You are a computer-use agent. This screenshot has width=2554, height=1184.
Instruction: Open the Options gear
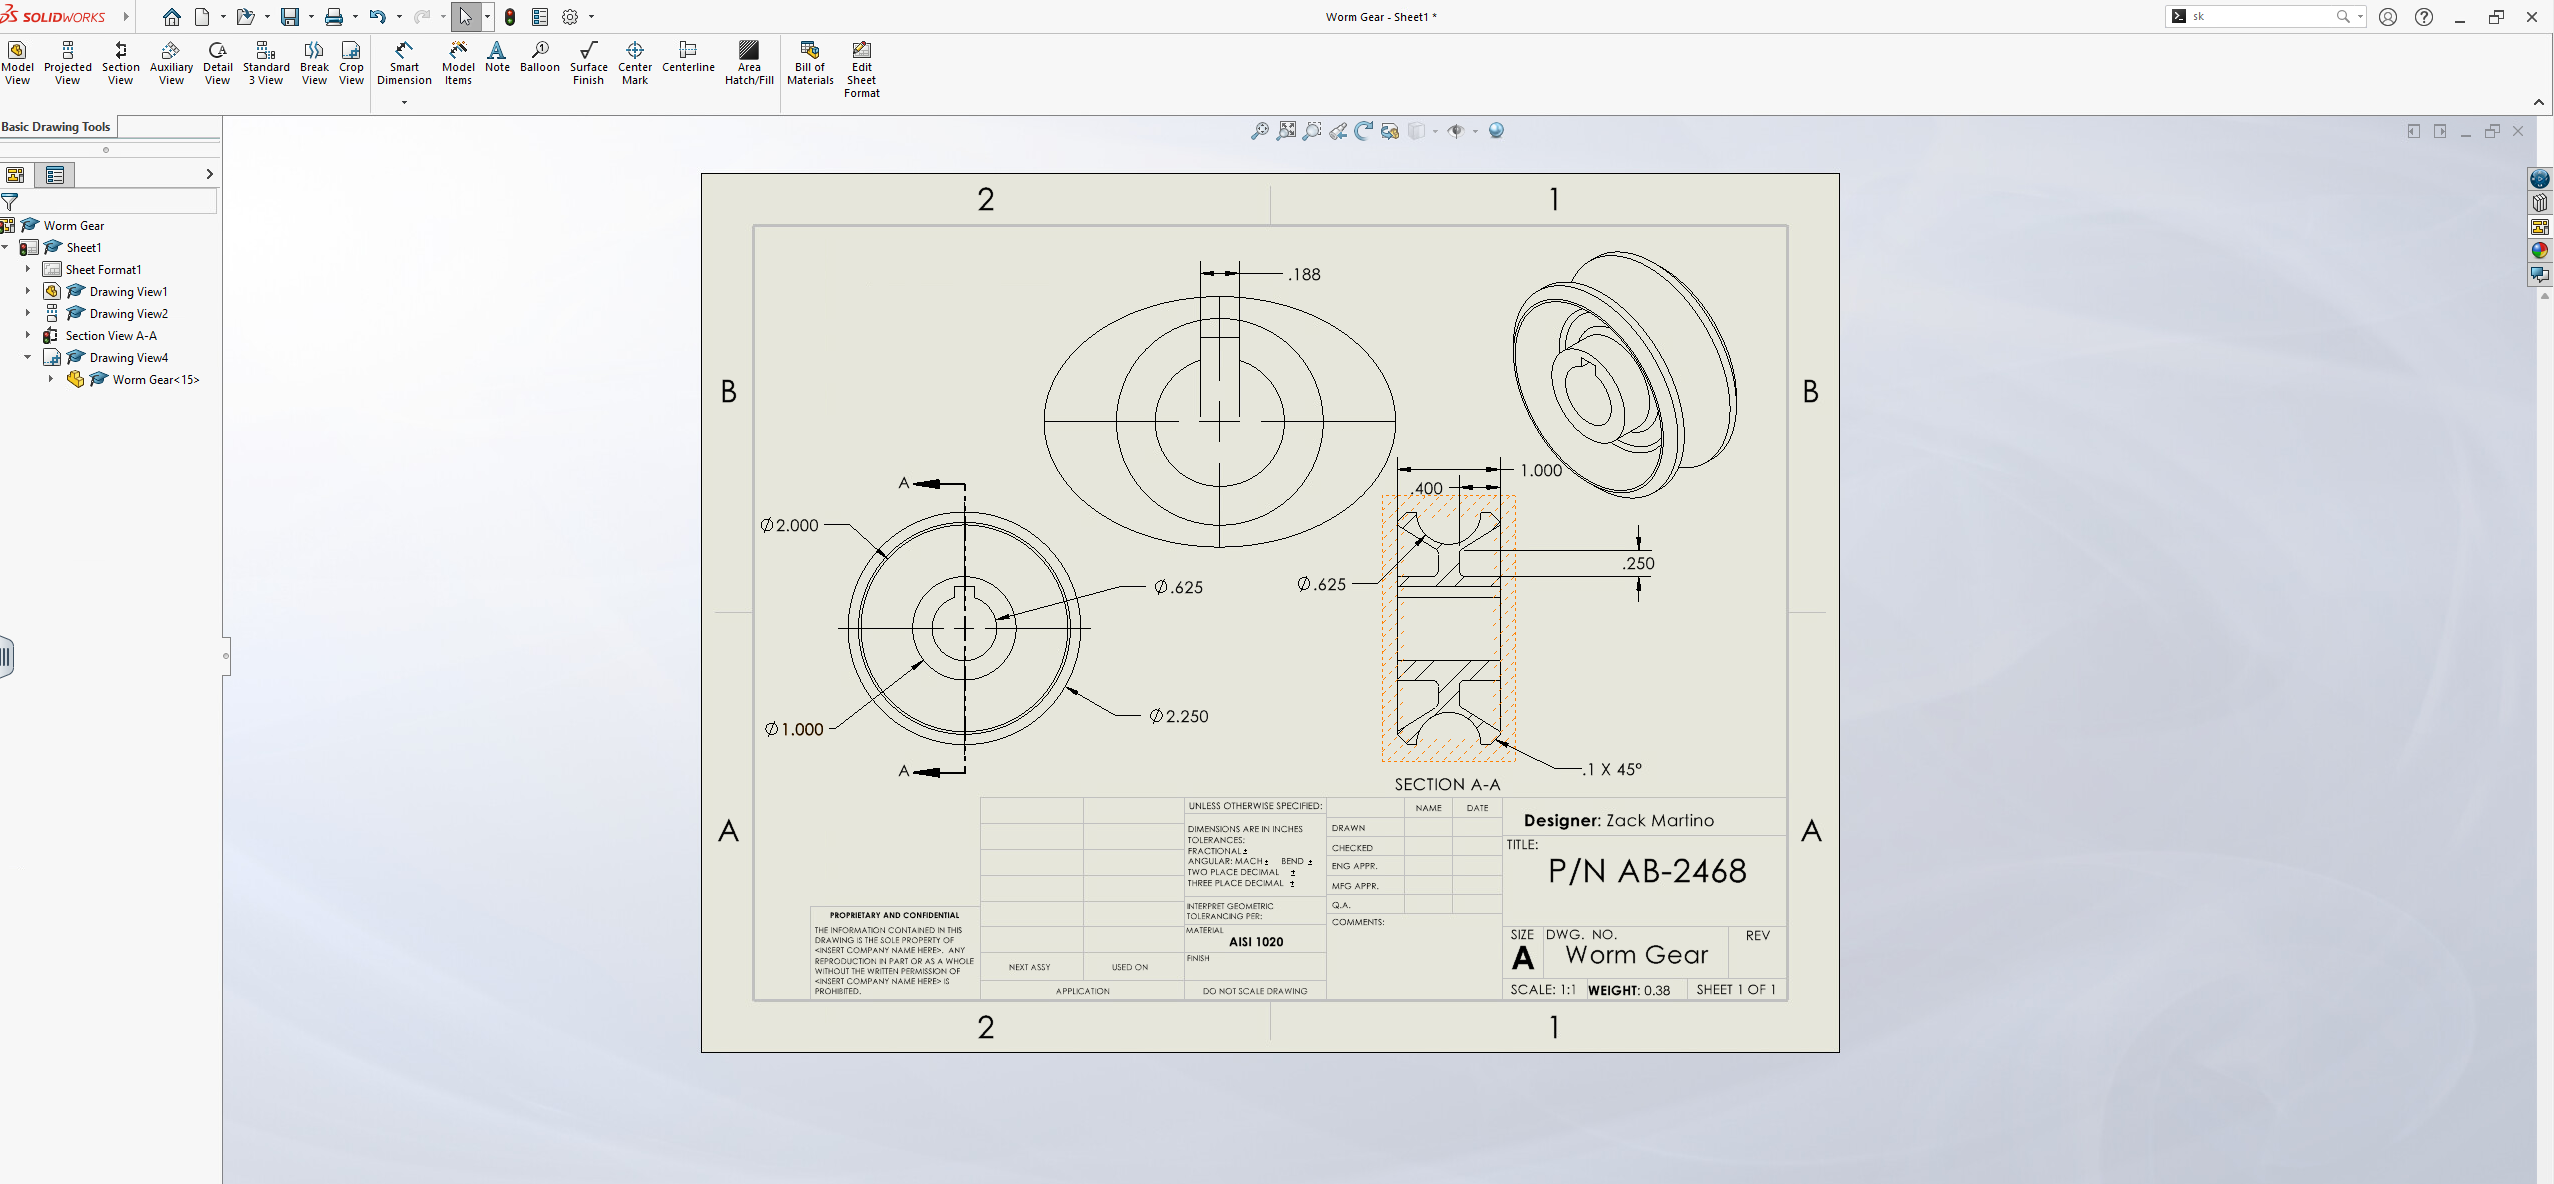click(x=570, y=17)
